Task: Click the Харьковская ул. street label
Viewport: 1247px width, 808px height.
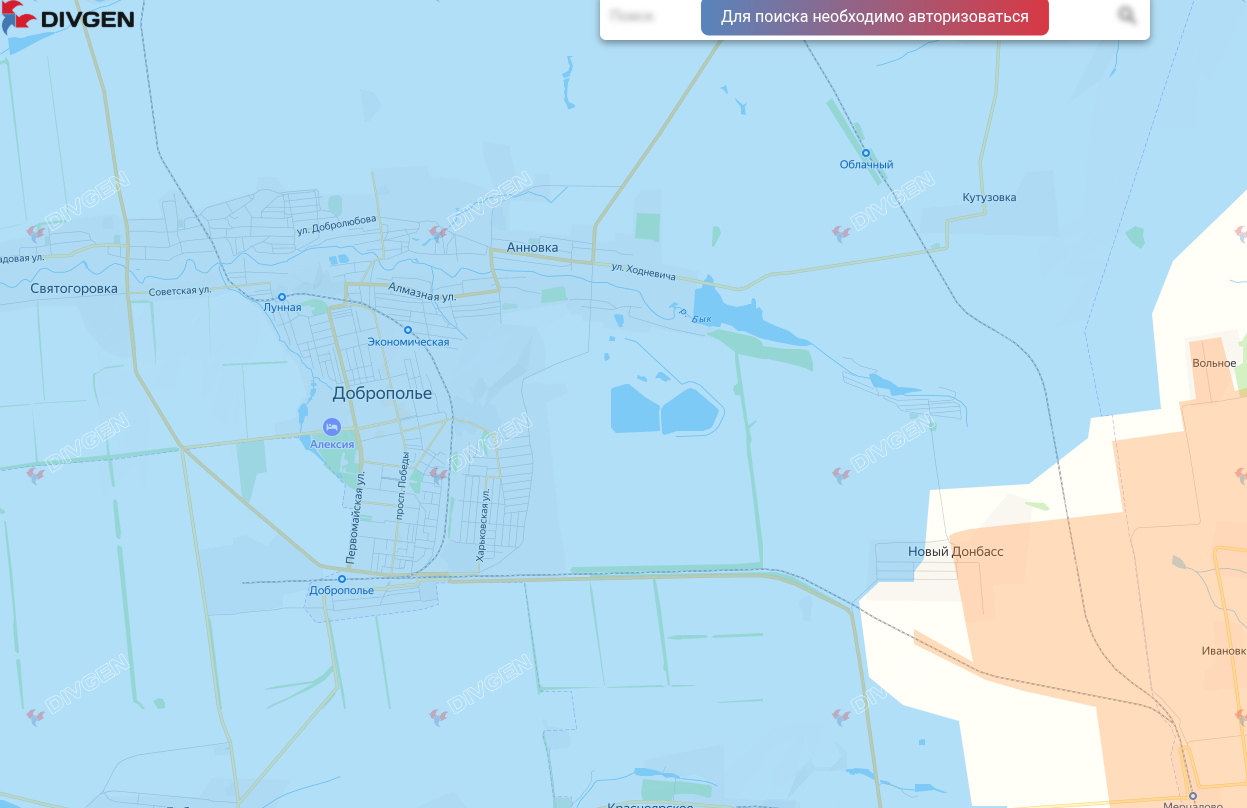Action: pos(481,526)
